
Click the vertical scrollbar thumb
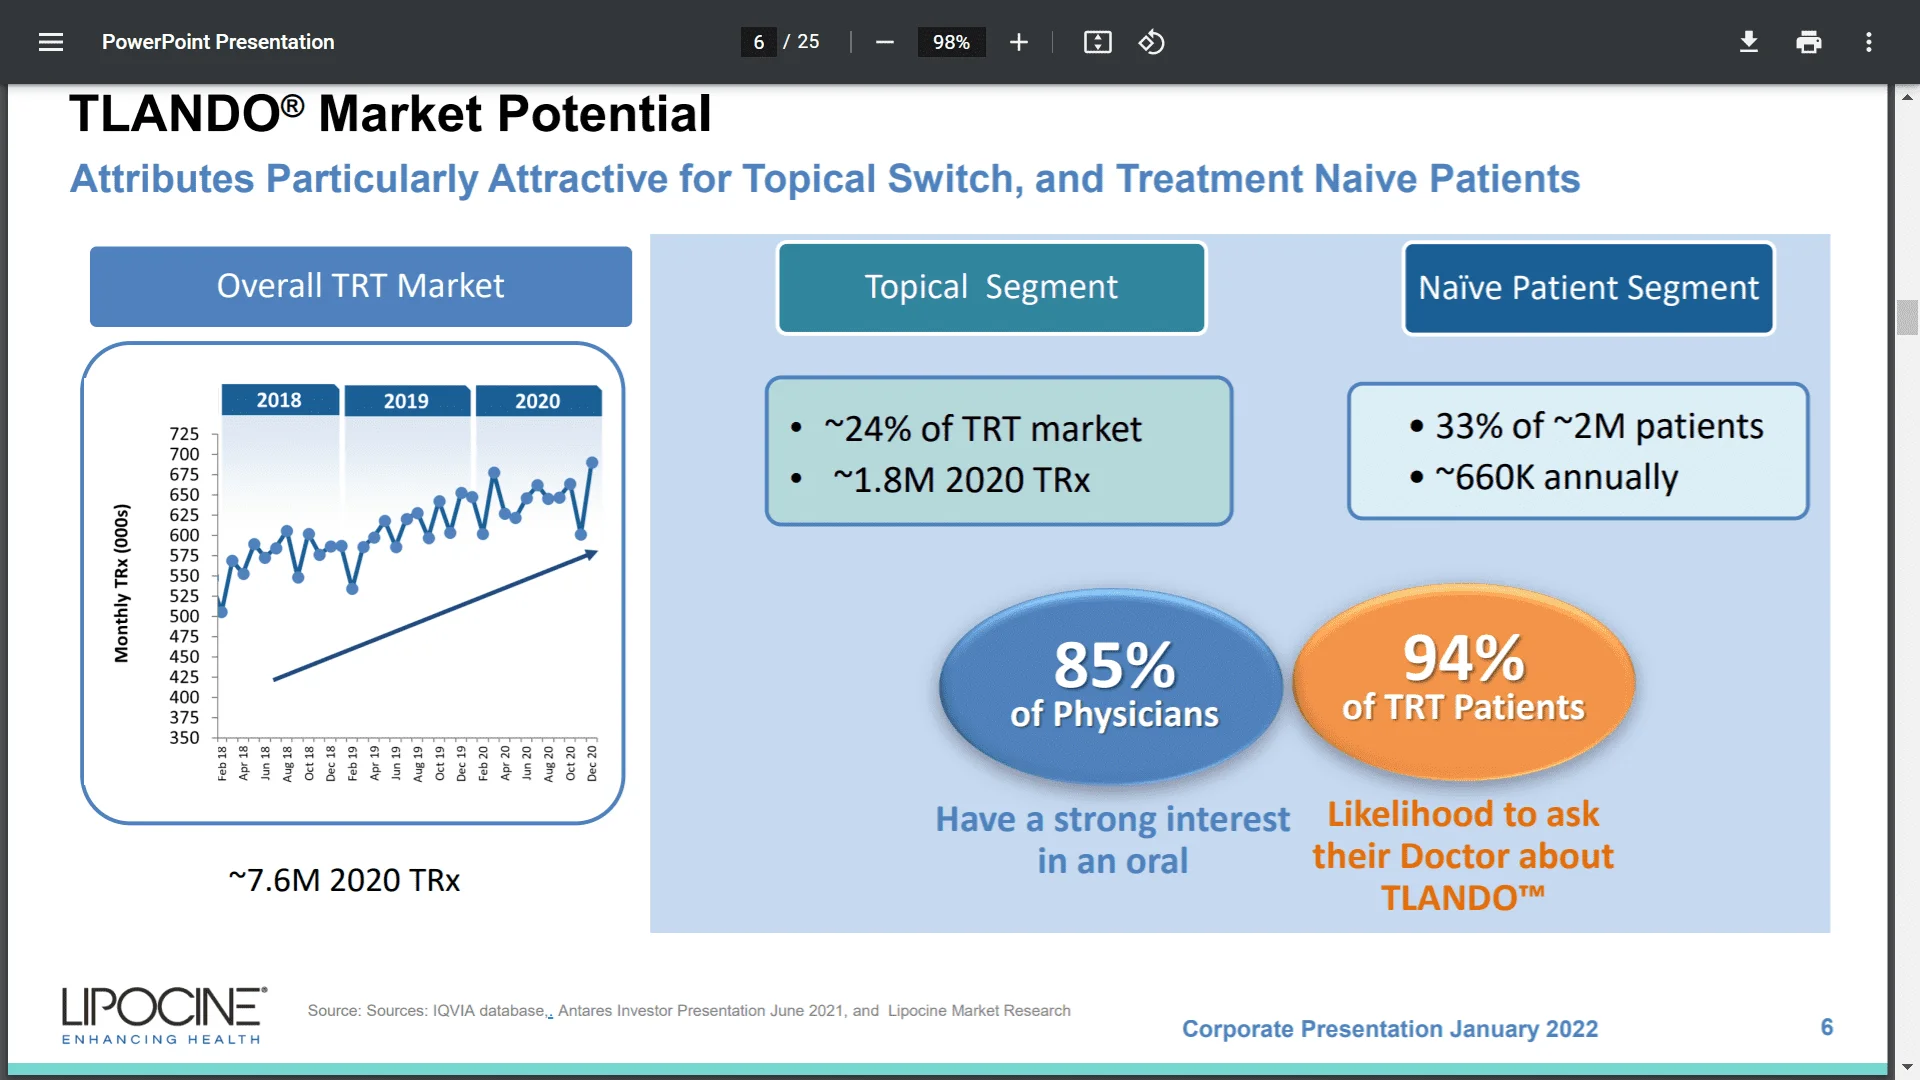coord(1908,316)
